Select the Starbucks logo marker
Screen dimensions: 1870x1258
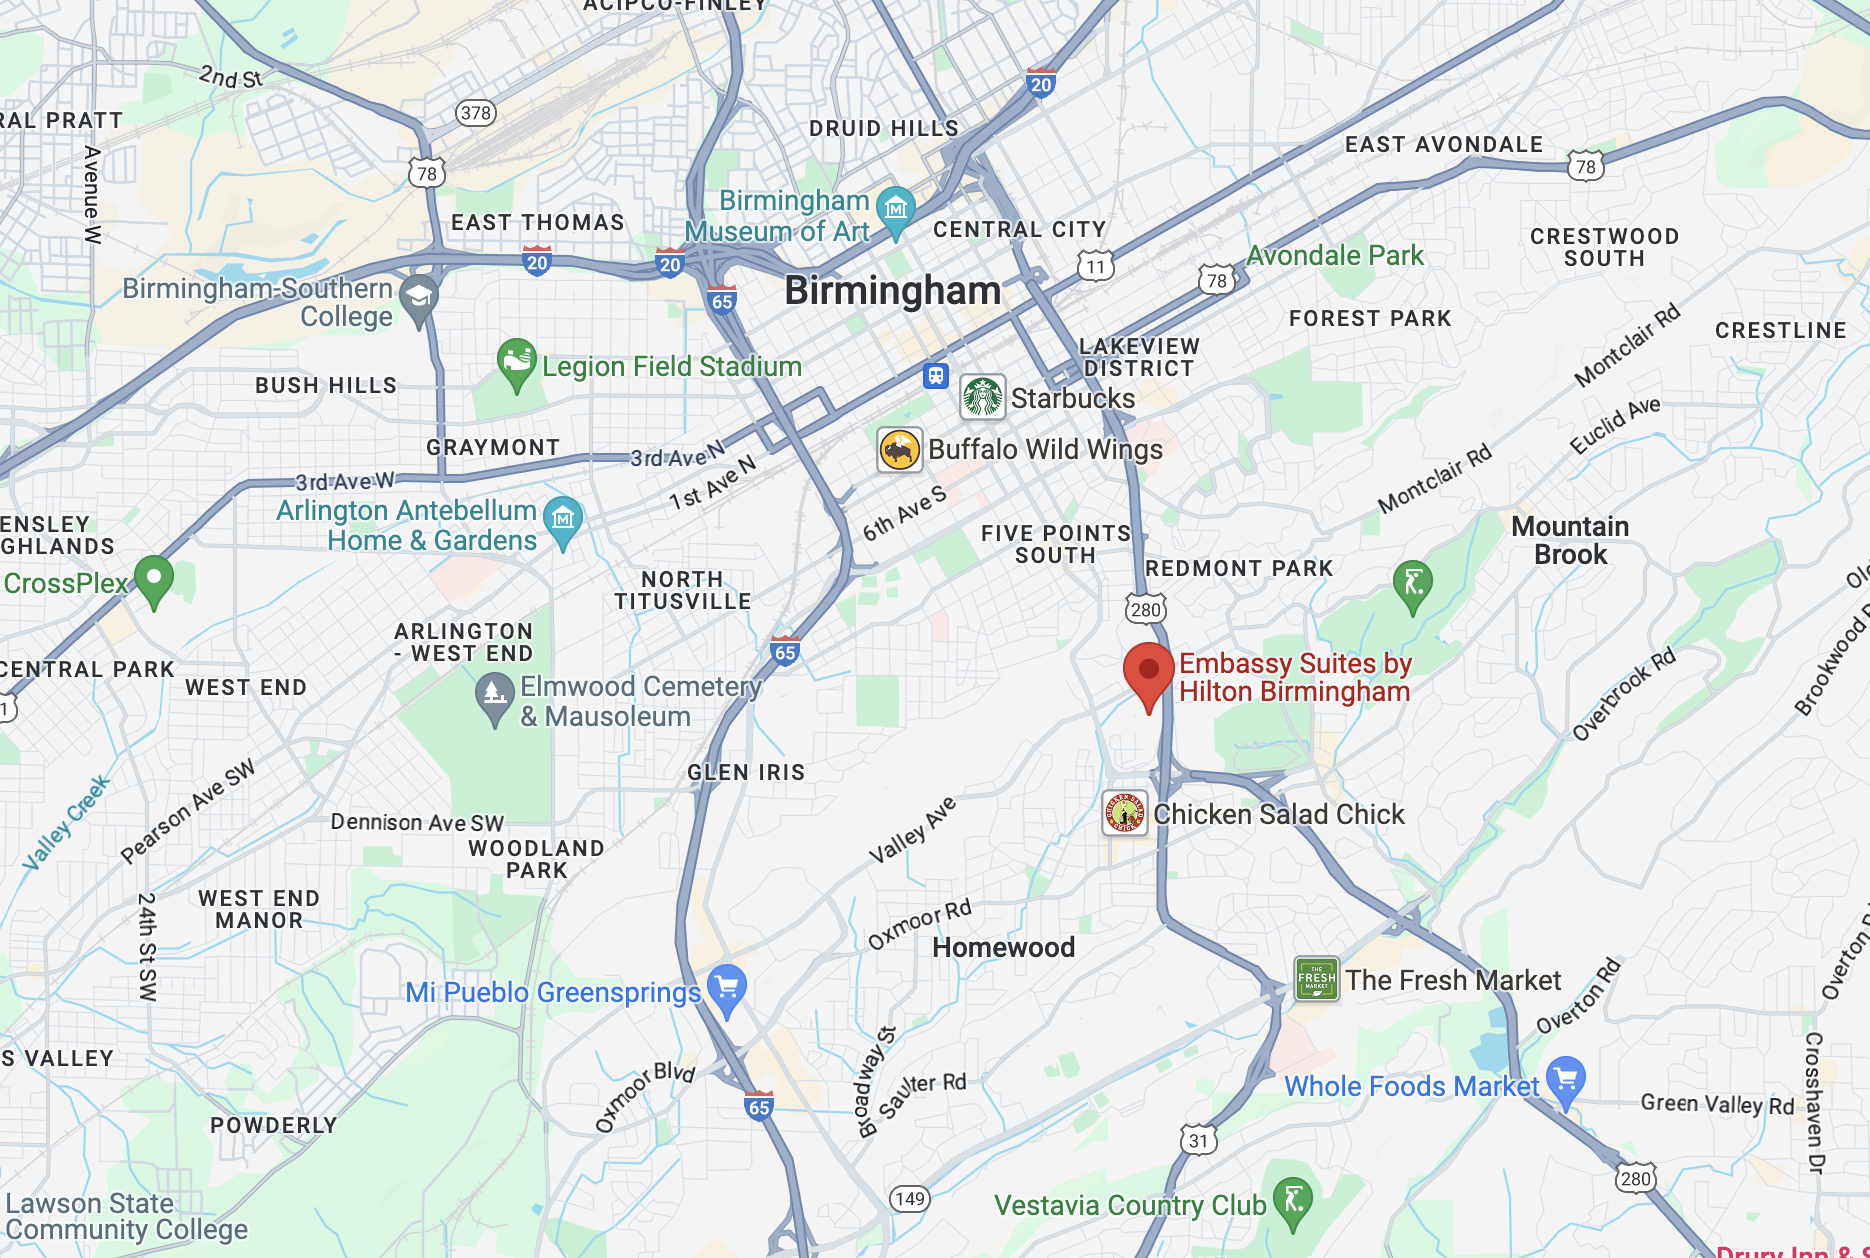(983, 397)
